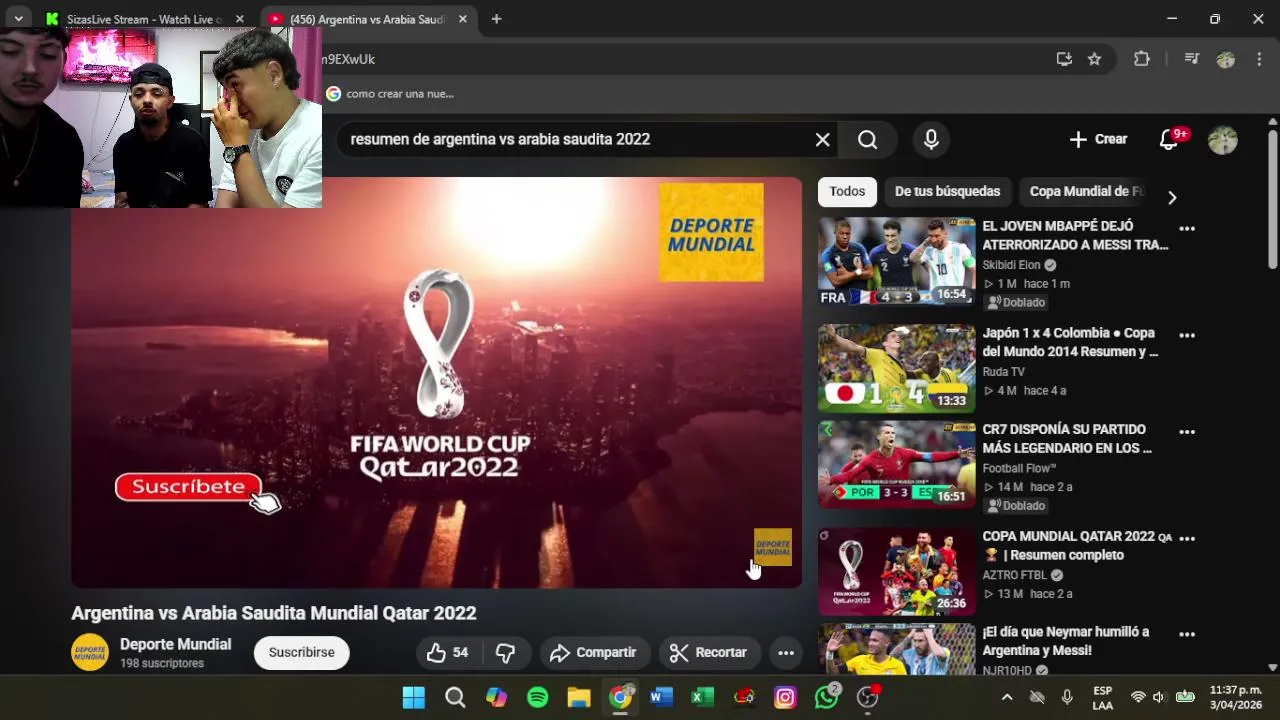Open Mbappé vs Messi video thumbnail
The height and width of the screenshot is (720, 1280).
[897, 261]
